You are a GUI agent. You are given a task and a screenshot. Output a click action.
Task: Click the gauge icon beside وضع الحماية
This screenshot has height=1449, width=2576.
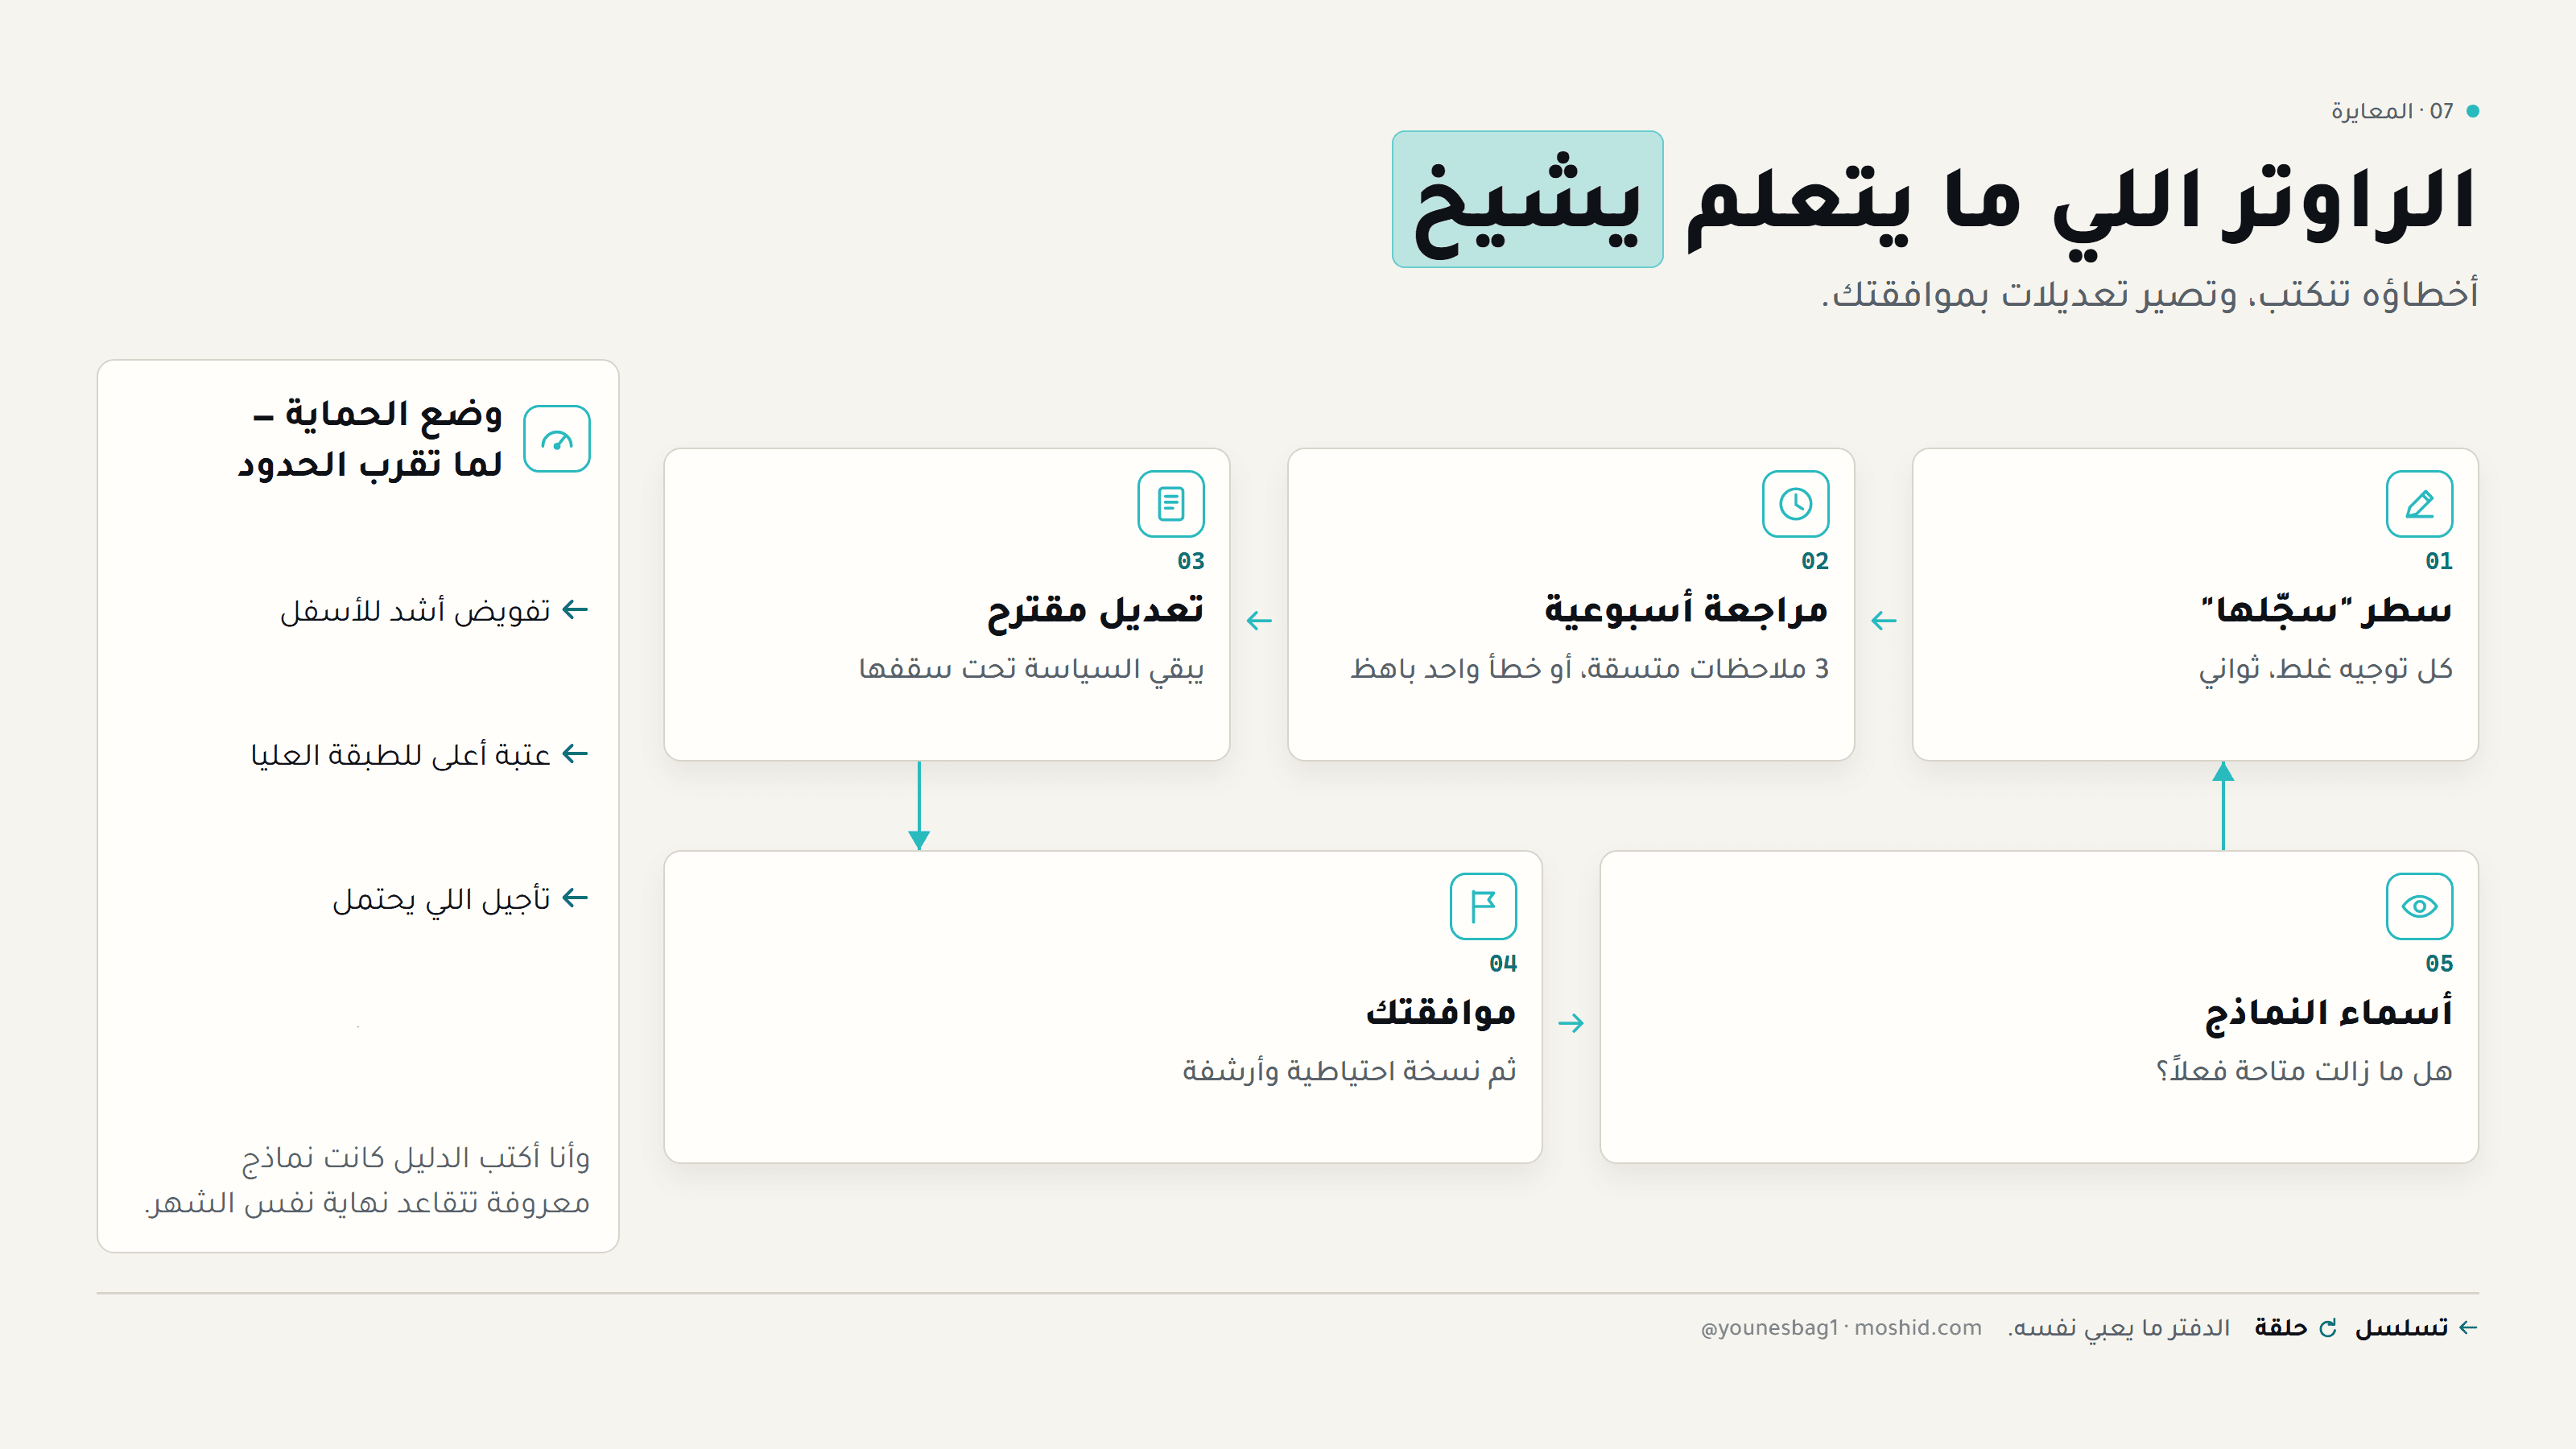click(557, 439)
